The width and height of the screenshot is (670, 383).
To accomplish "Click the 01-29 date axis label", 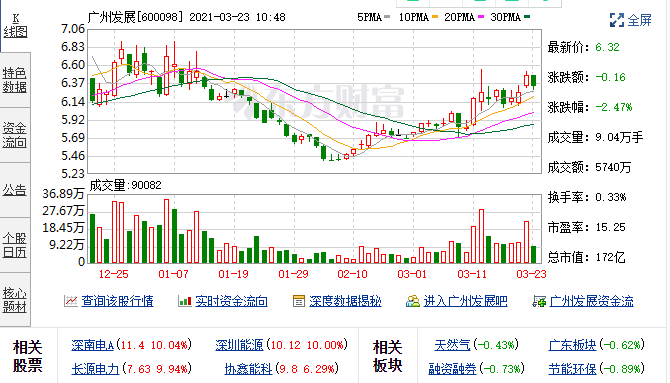I will [x=293, y=274].
